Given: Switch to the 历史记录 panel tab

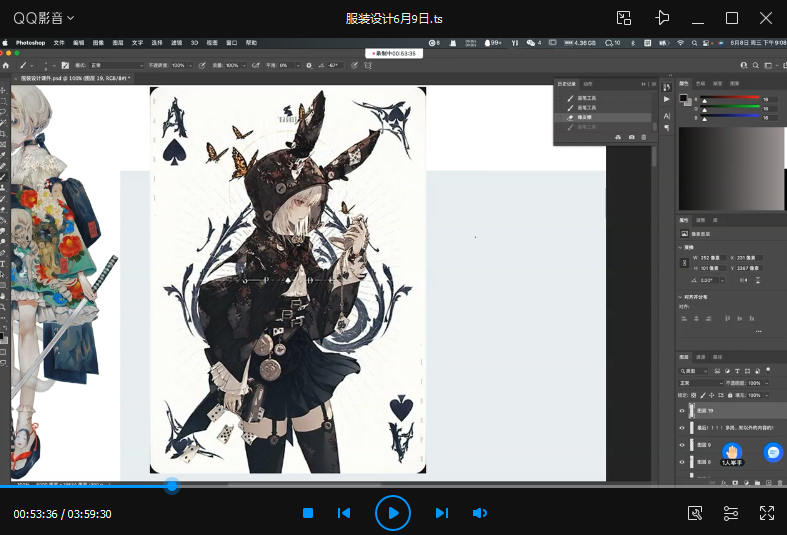Looking at the screenshot, I should click(569, 83).
